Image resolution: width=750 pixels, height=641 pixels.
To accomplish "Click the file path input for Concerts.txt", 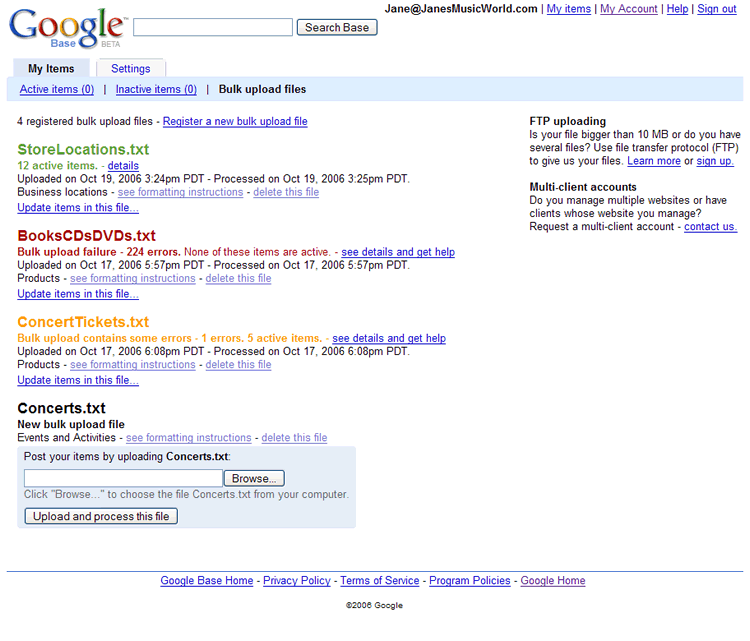I will click(123, 478).
